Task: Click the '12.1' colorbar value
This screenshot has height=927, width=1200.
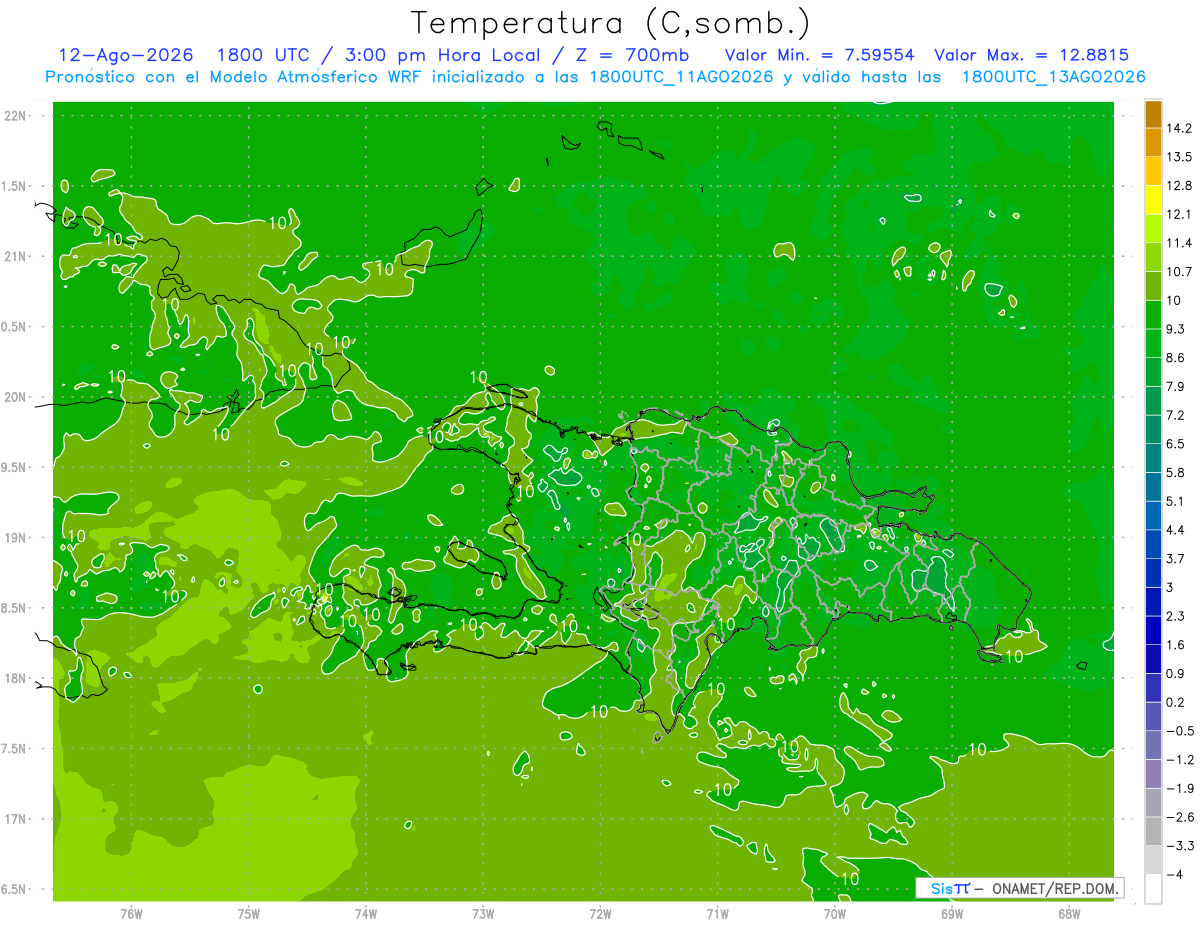Action: click(1179, 214)
